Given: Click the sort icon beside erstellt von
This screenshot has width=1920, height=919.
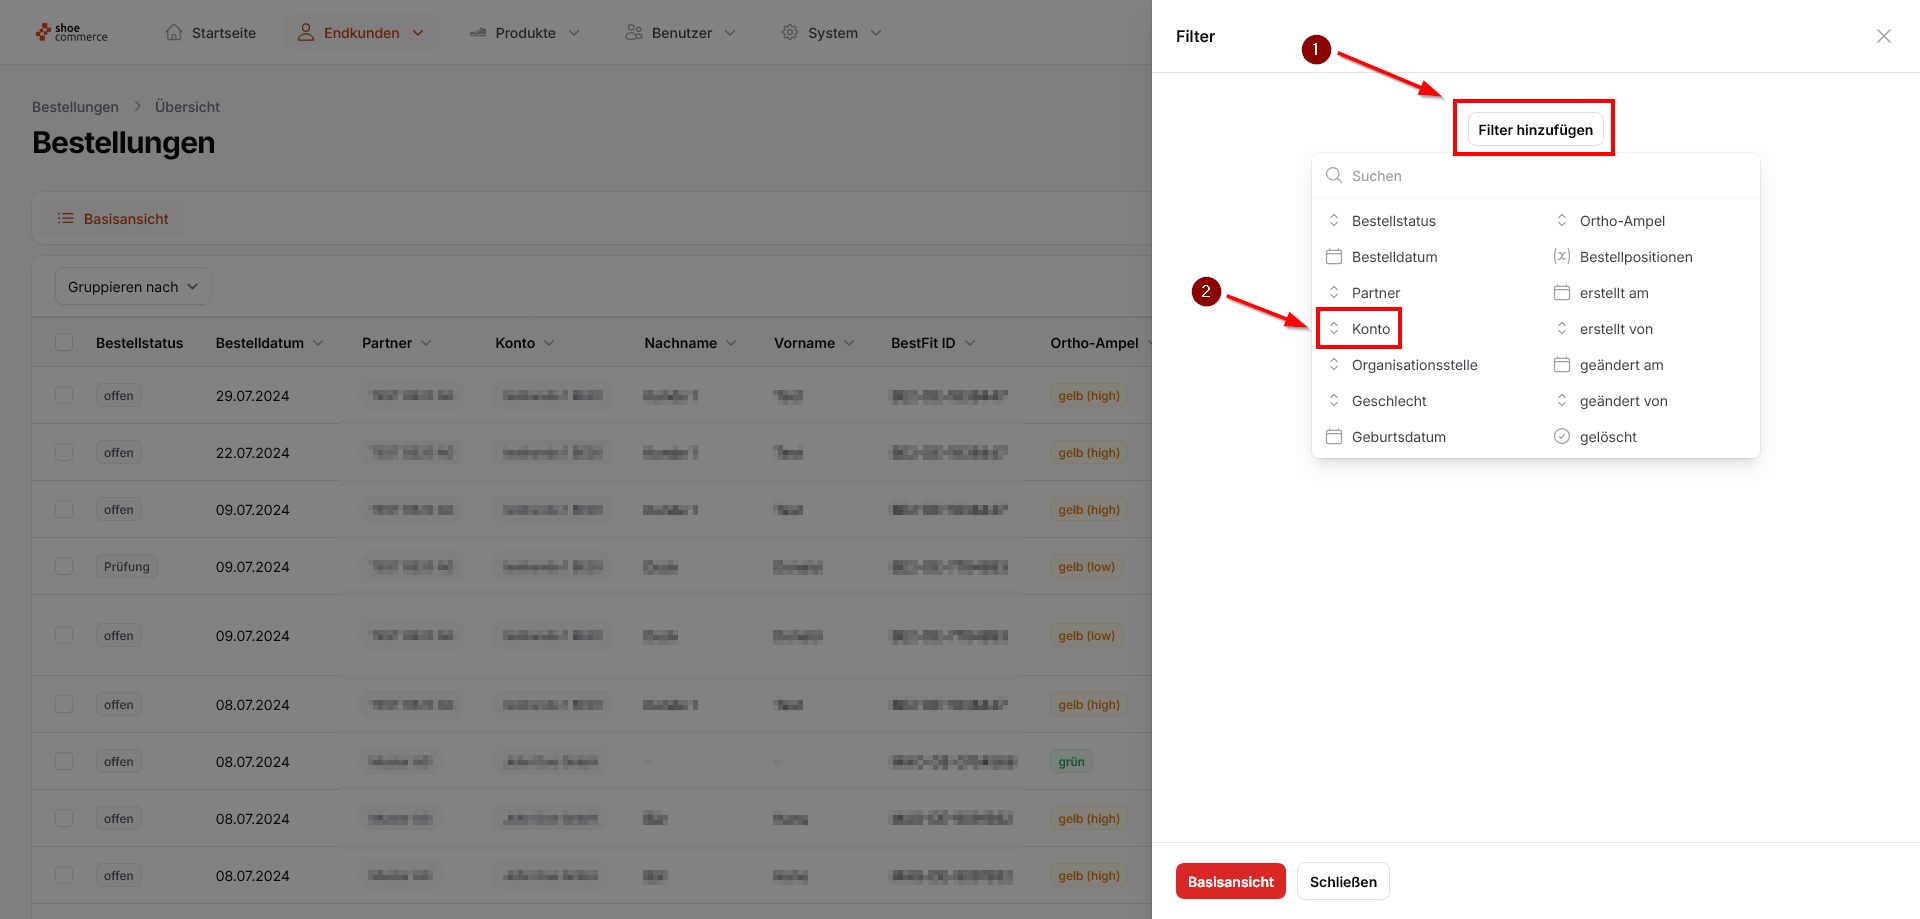Looking at the screenshot, I should pyautogui.click(x=1562, y=328).
